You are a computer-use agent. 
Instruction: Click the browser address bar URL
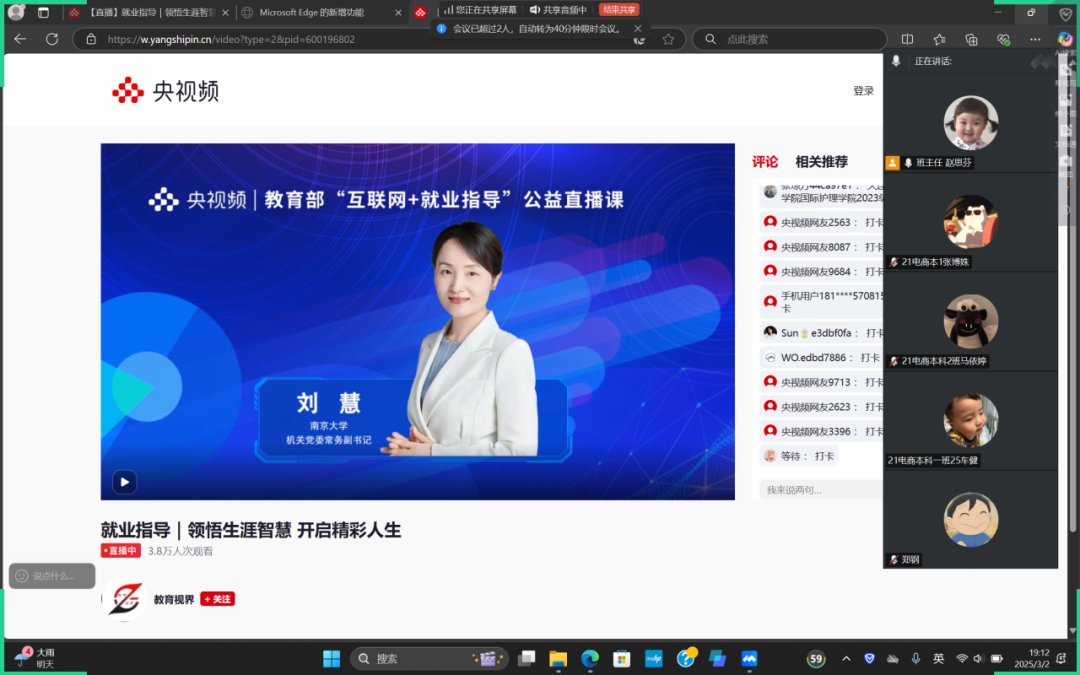(231, 39)
